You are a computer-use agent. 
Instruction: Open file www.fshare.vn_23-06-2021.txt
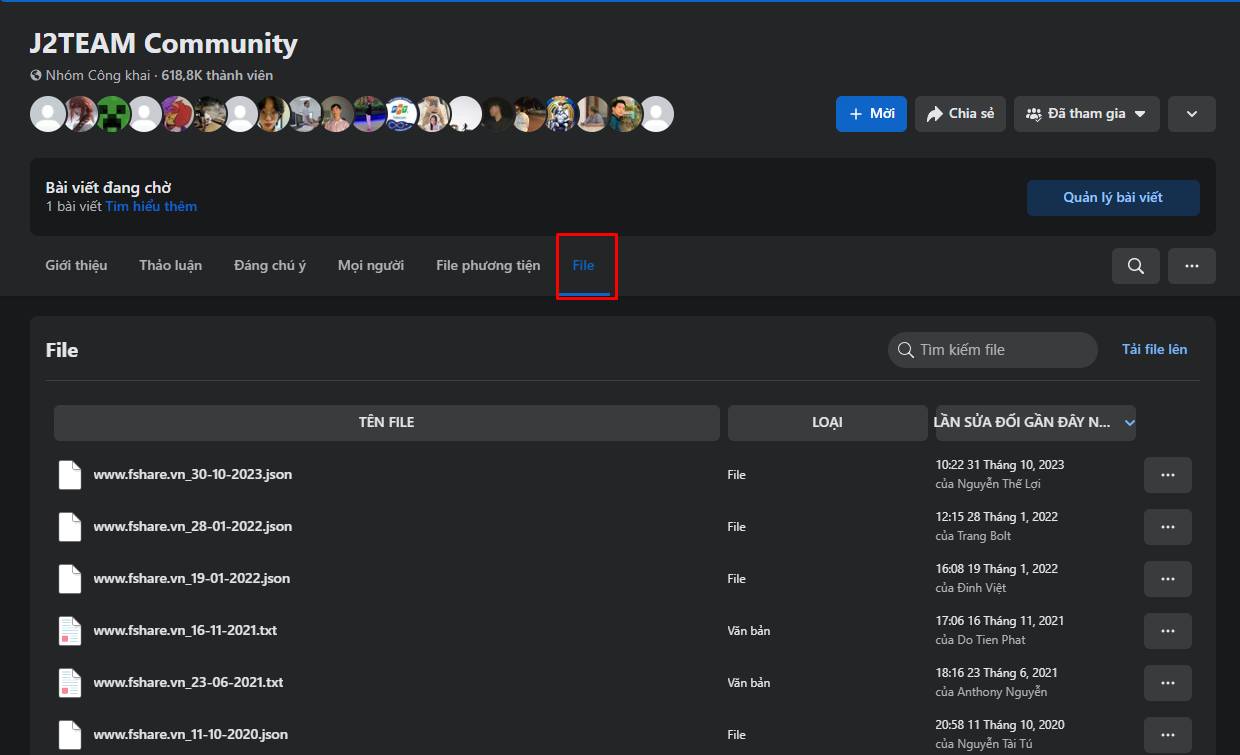click(x=189, y=683)
